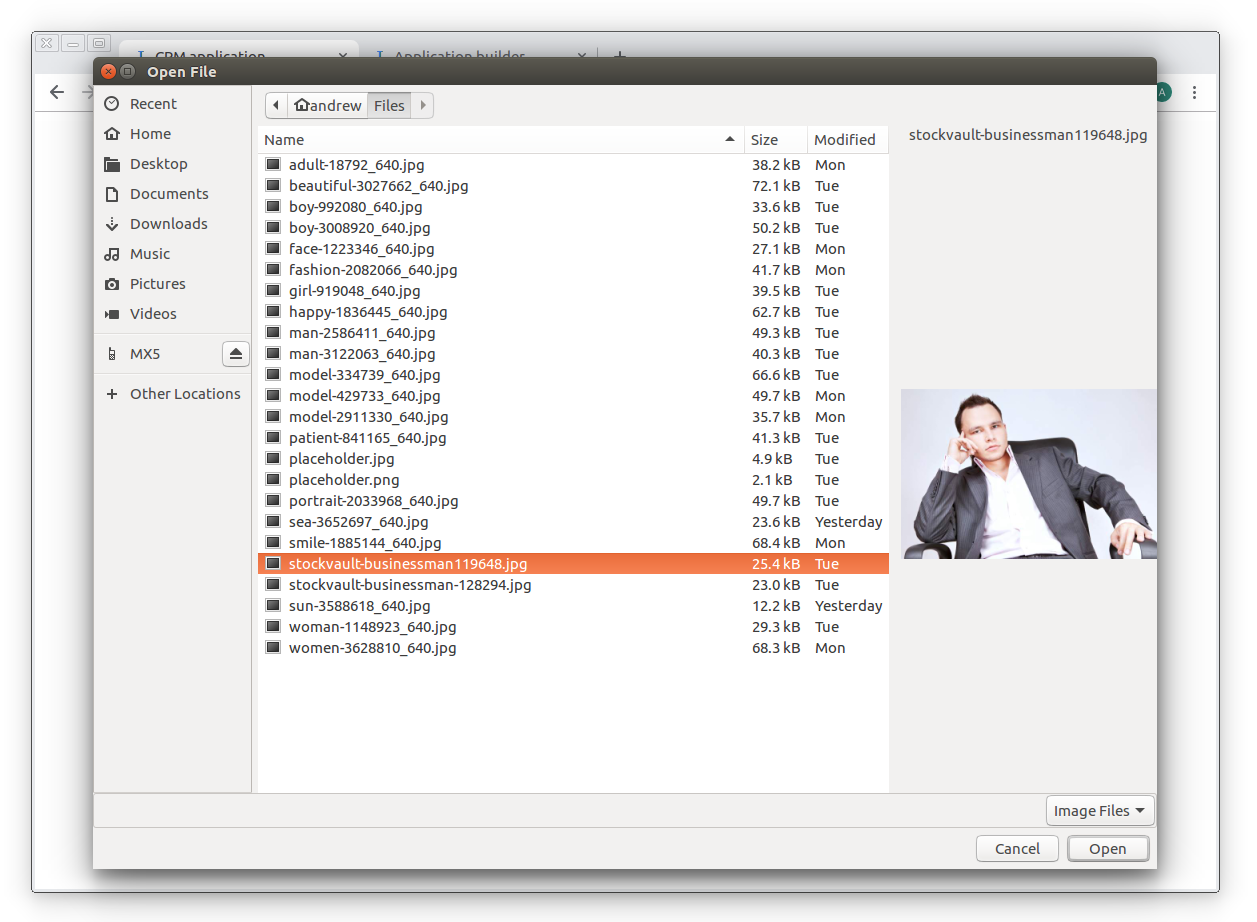
Task: Click the left arrow in path bar
Action: click(x=276, y=105)
